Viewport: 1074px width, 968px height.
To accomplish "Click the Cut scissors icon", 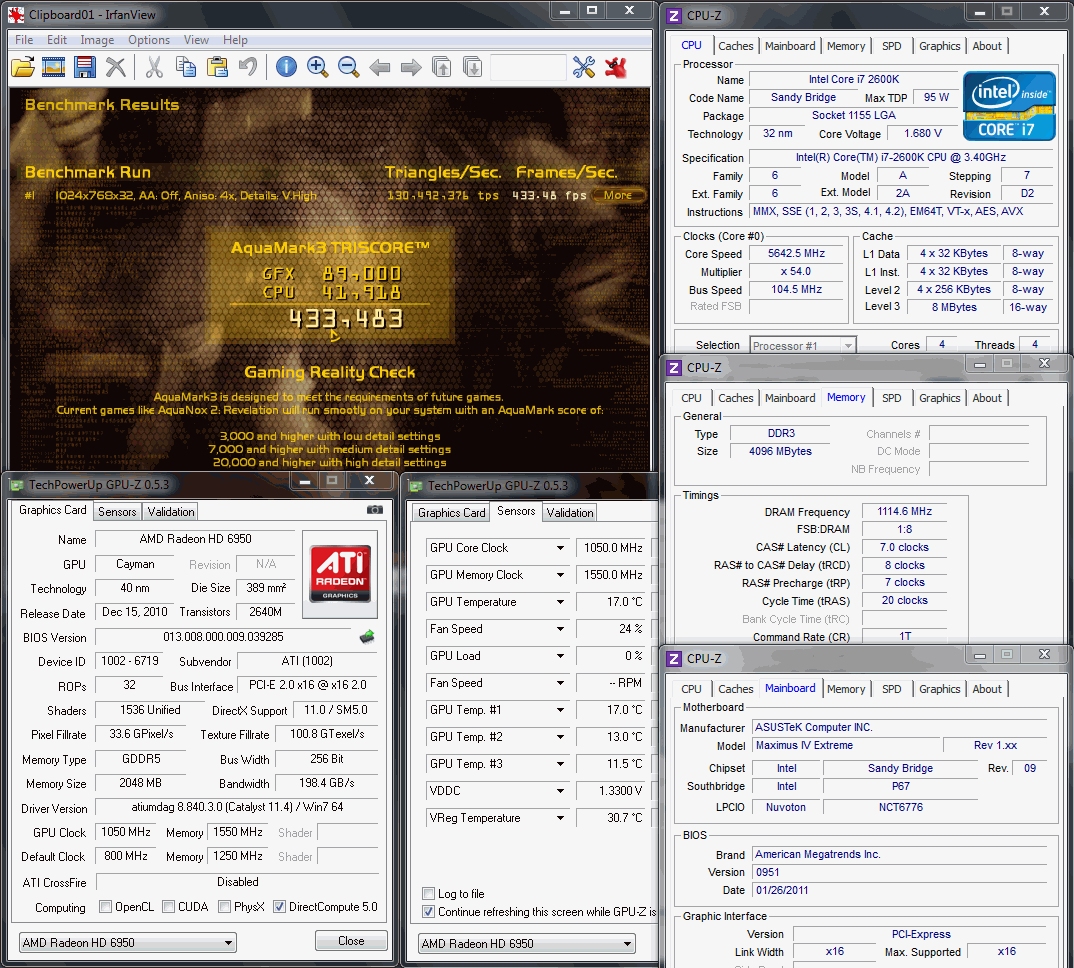I will (x=154, y=67).
